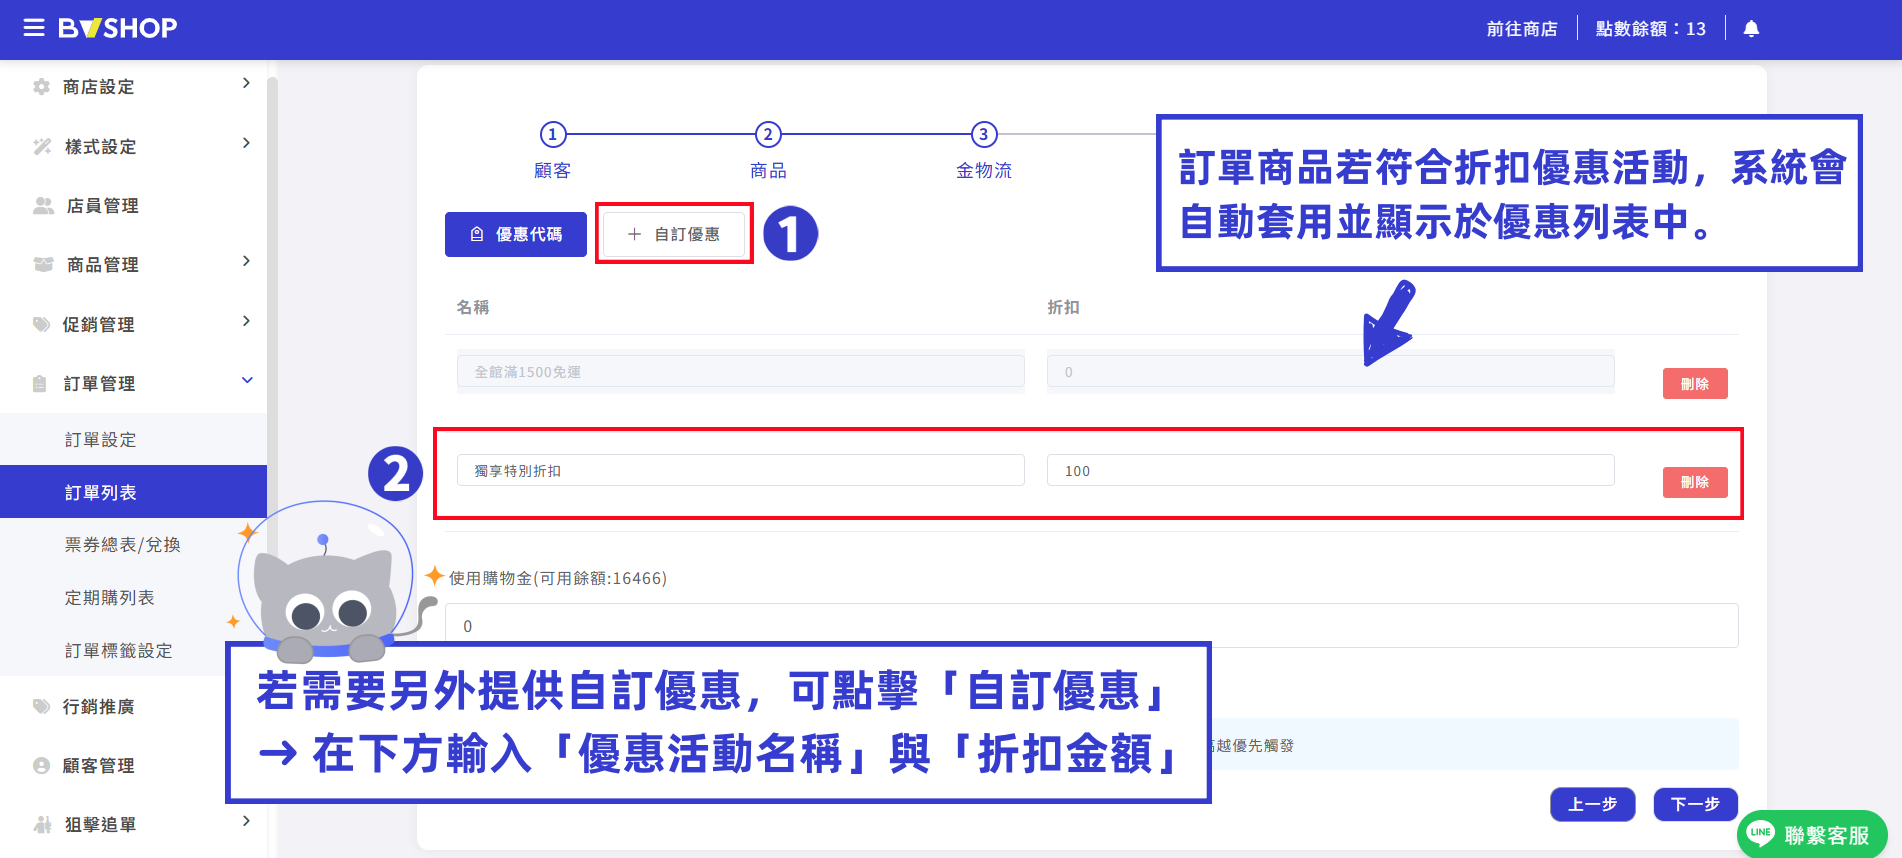Open the 訂單設定 submenu item
1902x858 pixels.
(134, 439)
